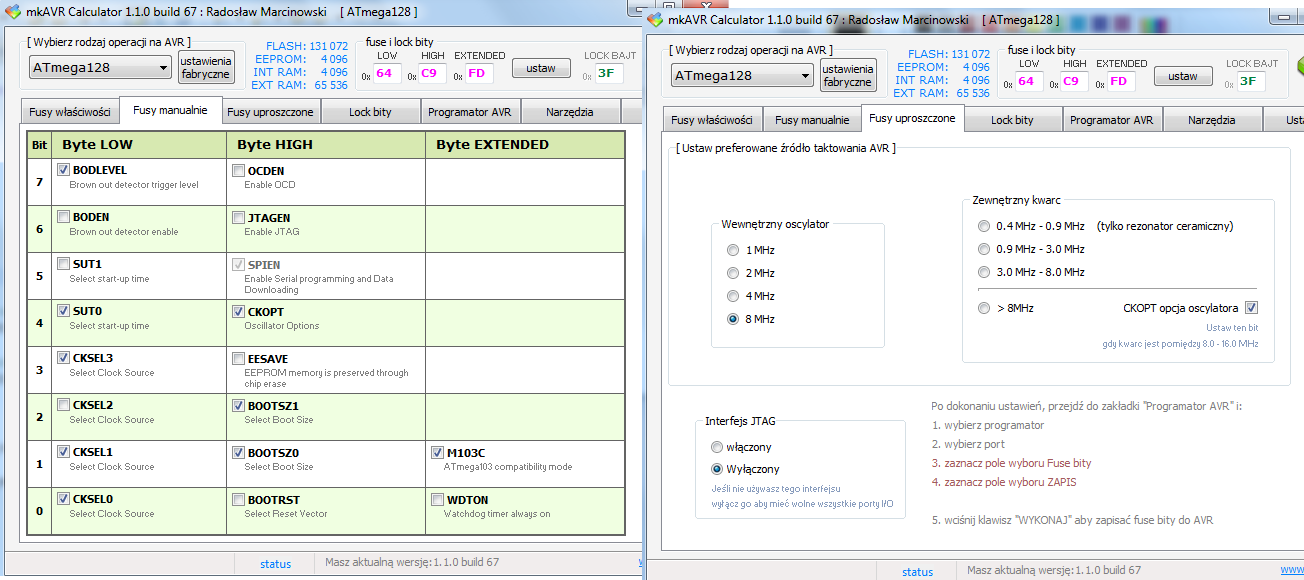Screen dimensions: 1304x580
Task: Click 'status' link in left window
Action: pyautogui.click(x=275, y=564)
